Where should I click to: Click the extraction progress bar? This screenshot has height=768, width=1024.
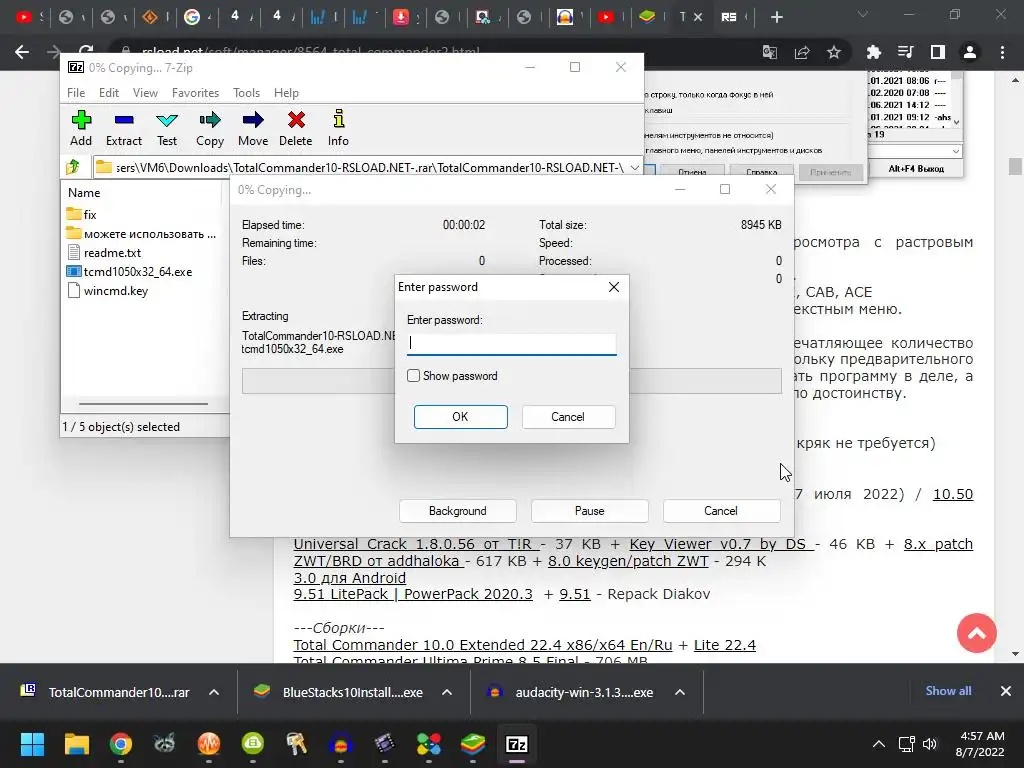click(x=511, y=381)
